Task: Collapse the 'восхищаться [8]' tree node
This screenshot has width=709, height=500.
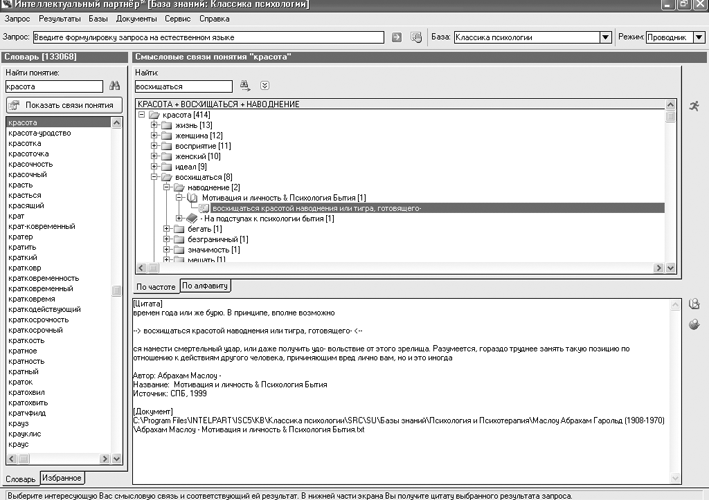Action: (154, 177)
